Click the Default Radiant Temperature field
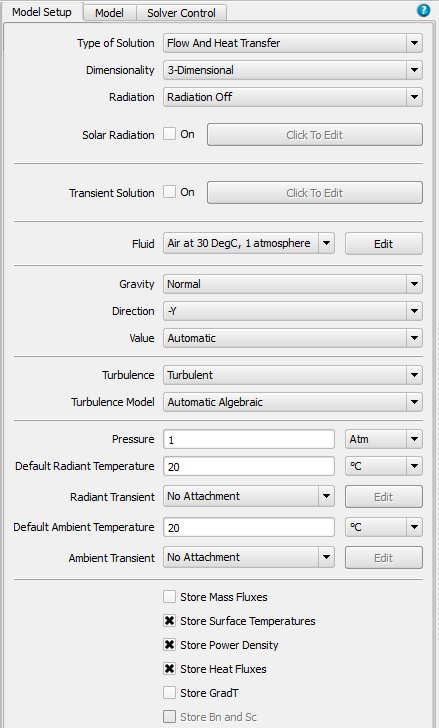Screen dimensions: 439x728 click(x=249, y=466)
